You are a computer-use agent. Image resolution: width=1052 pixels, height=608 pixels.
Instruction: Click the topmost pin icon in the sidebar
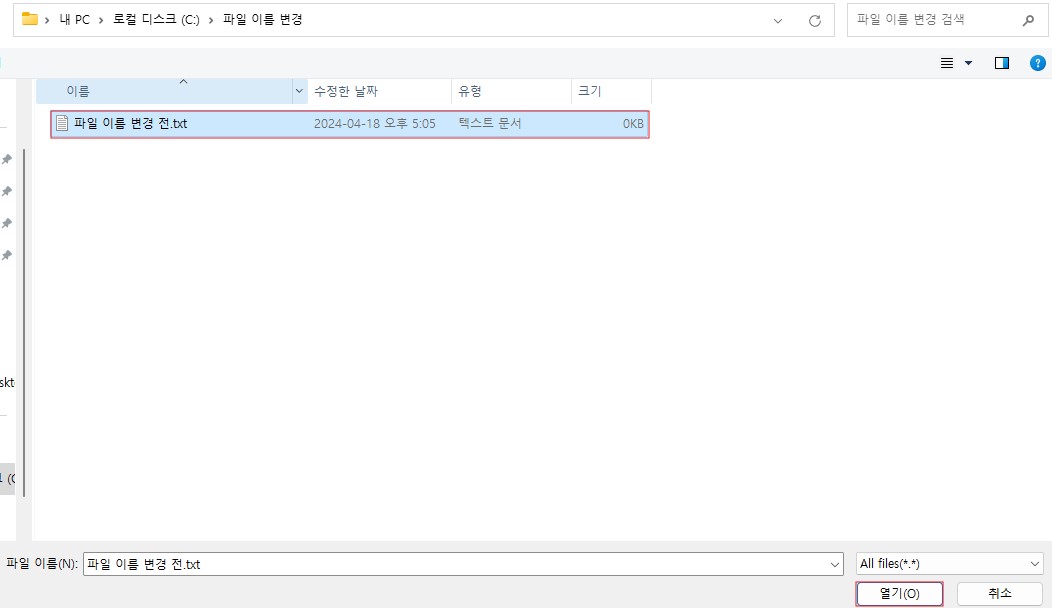tap(7, 159)
